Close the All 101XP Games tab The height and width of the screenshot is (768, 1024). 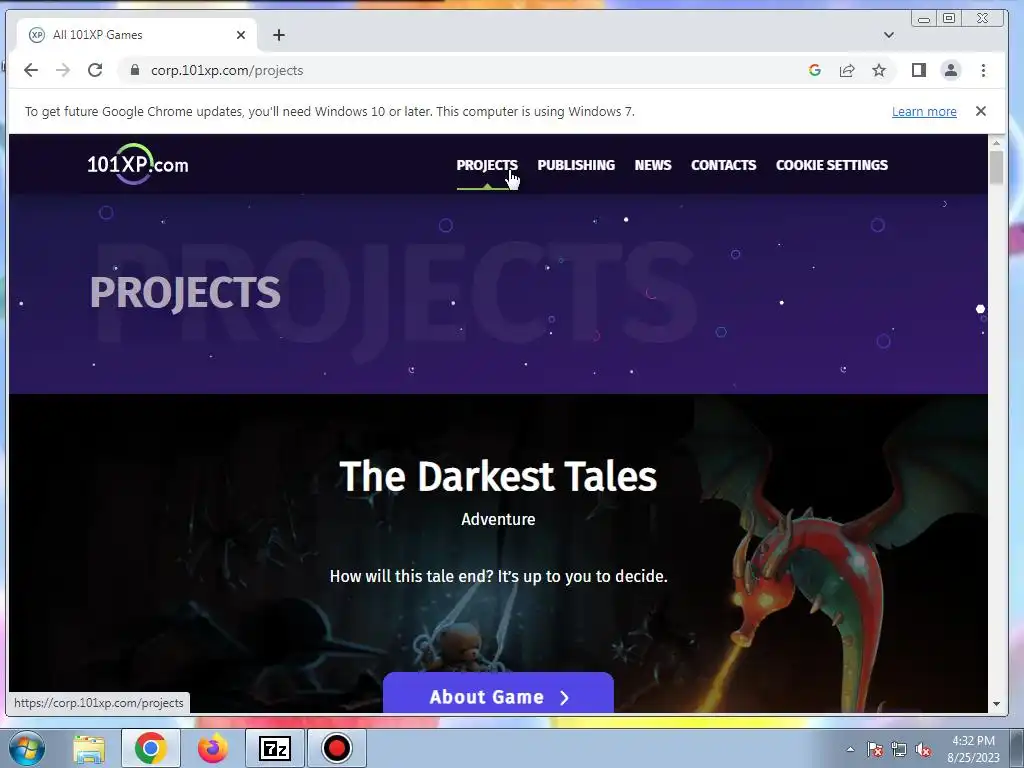point(241,35)
